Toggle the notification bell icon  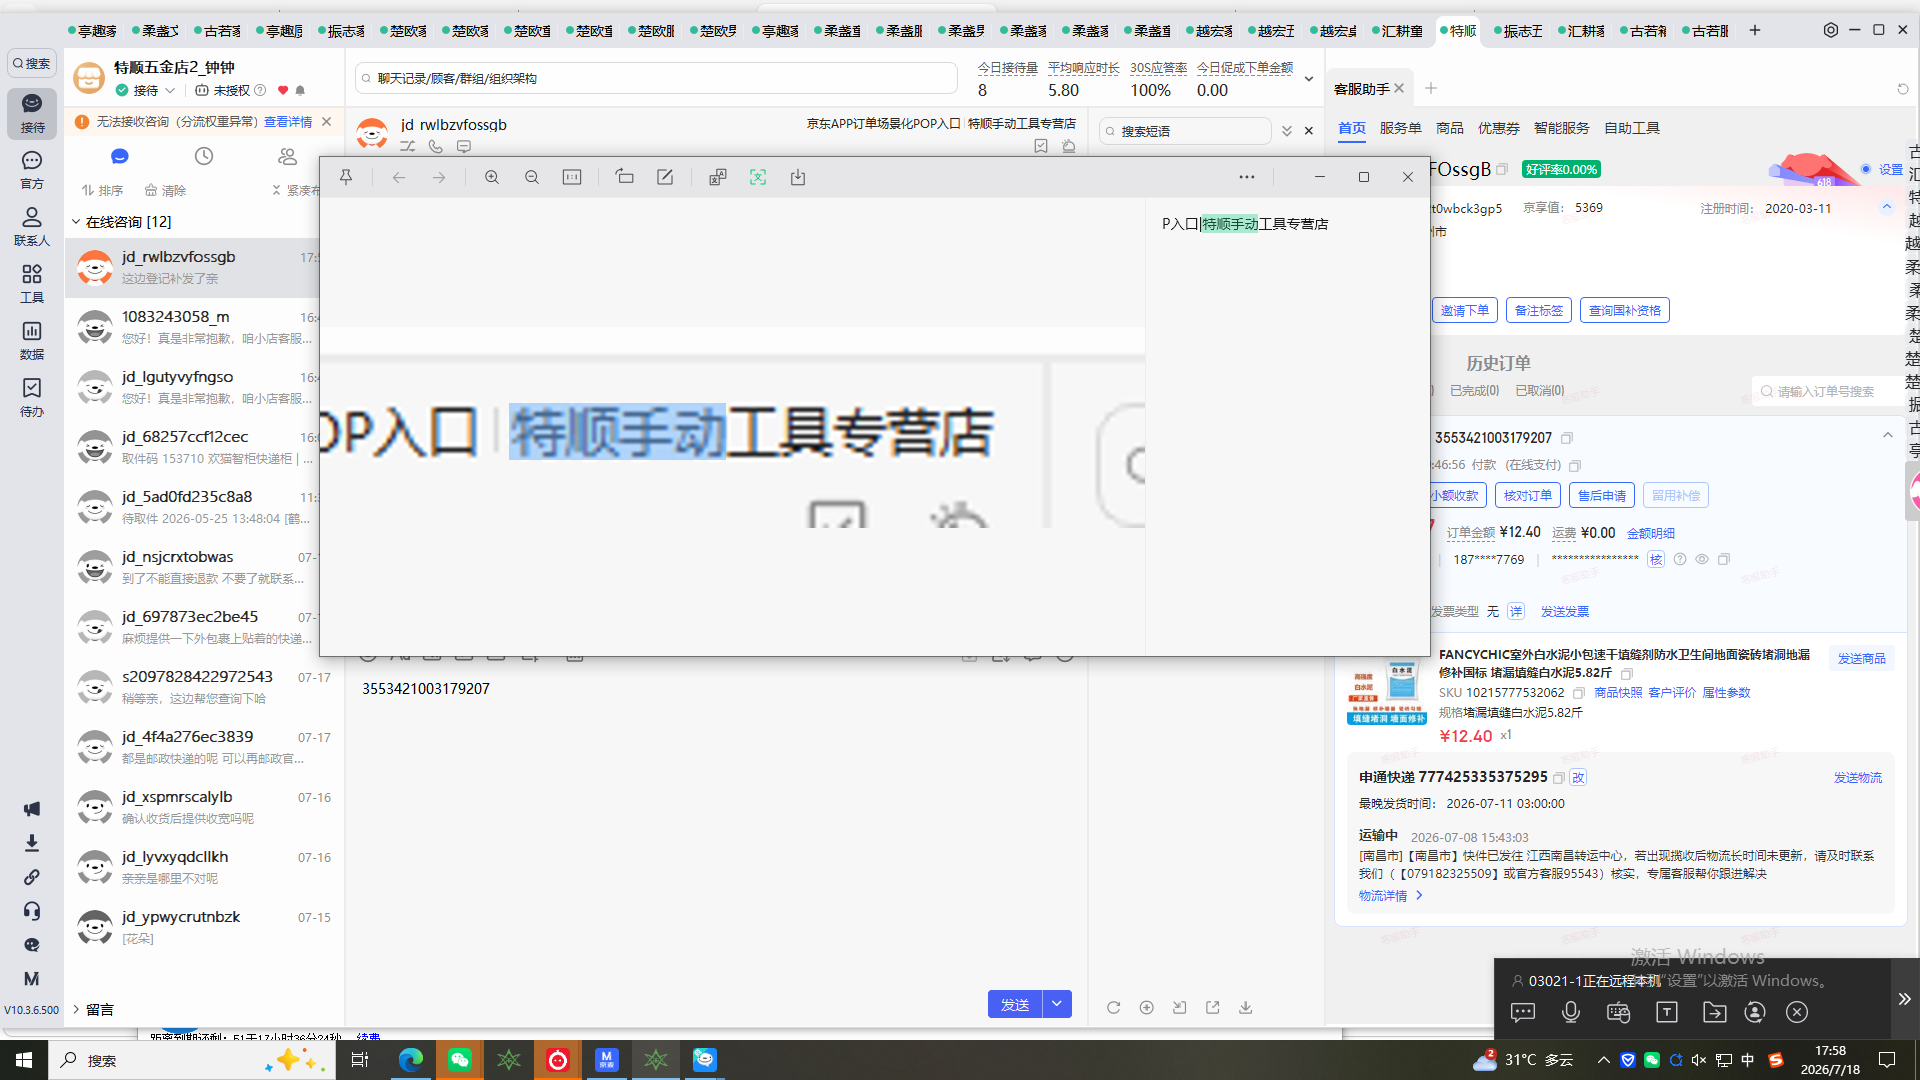point(300,91)
